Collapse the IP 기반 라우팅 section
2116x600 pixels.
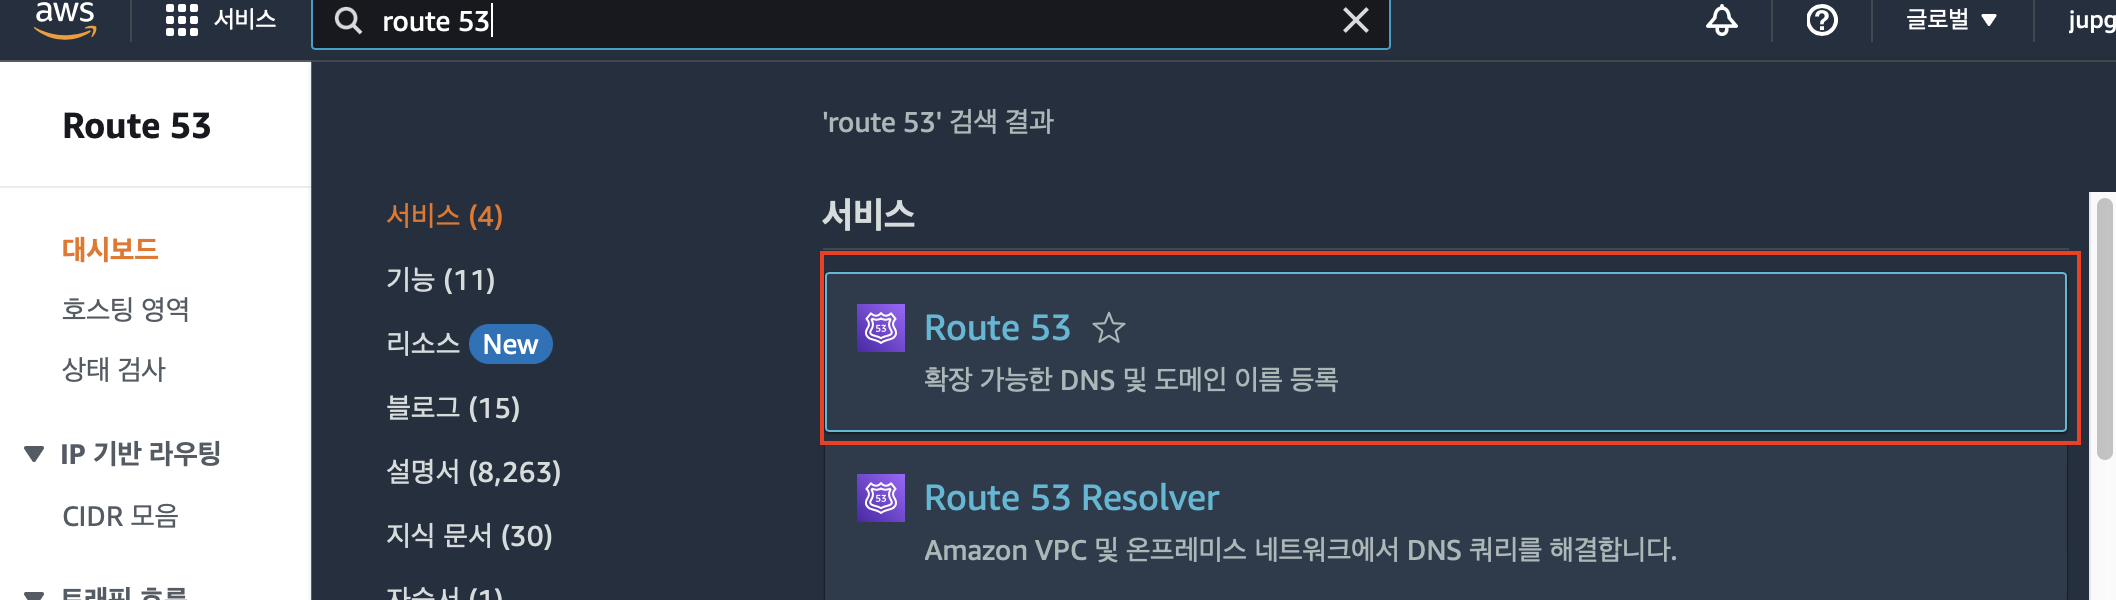(x=34, y=454)
